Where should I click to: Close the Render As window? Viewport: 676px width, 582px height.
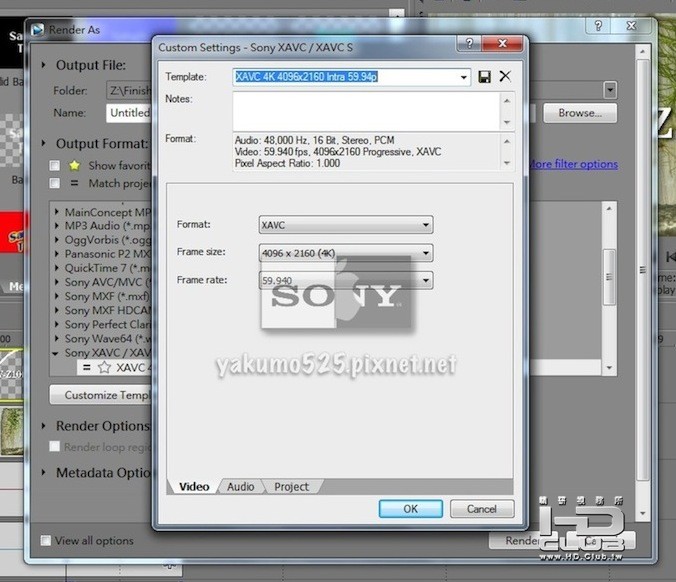tap(631, 26)
